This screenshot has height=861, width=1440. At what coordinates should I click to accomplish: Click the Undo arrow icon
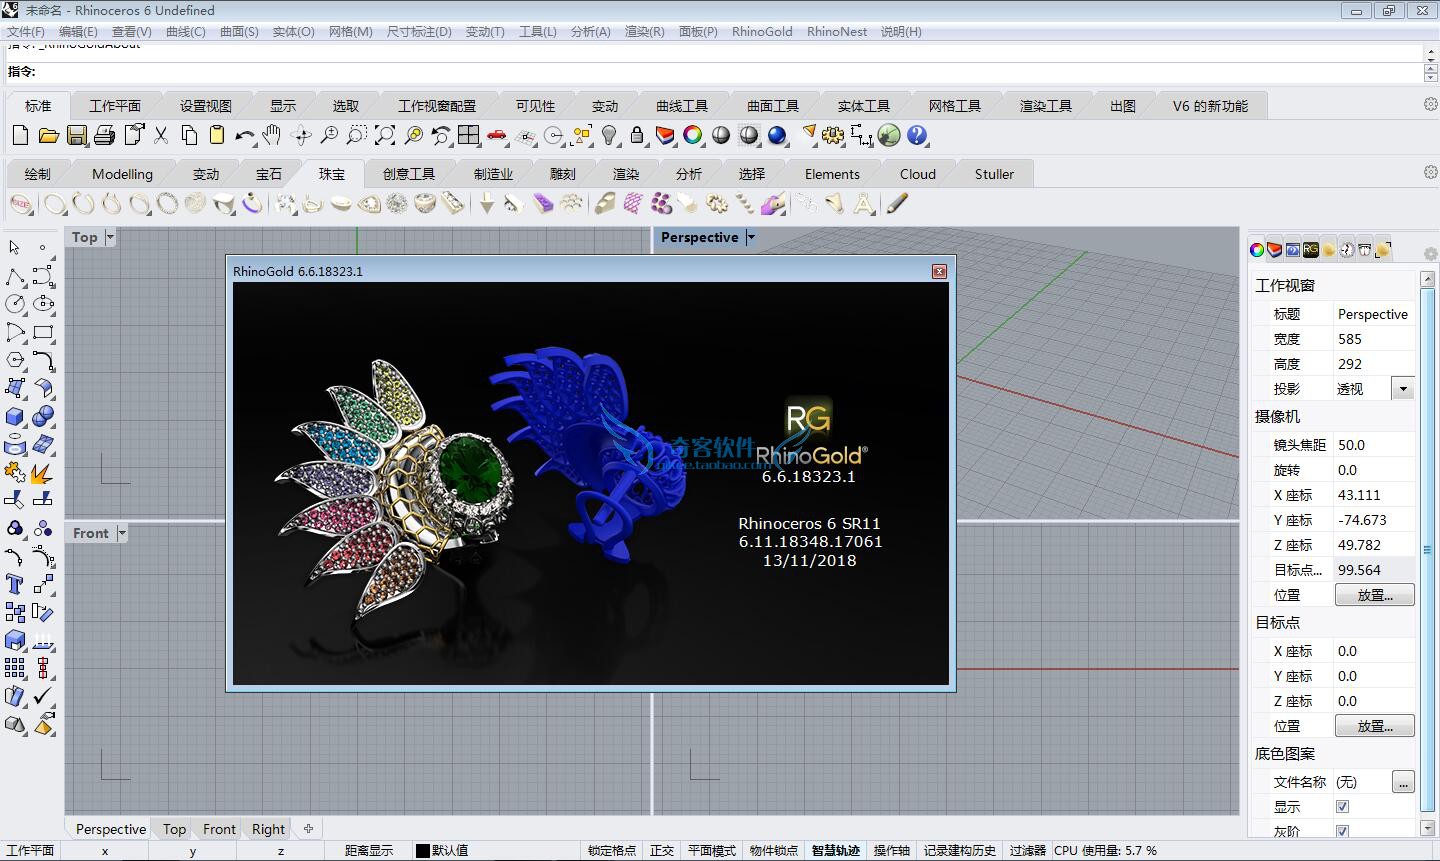coord(244,135)
